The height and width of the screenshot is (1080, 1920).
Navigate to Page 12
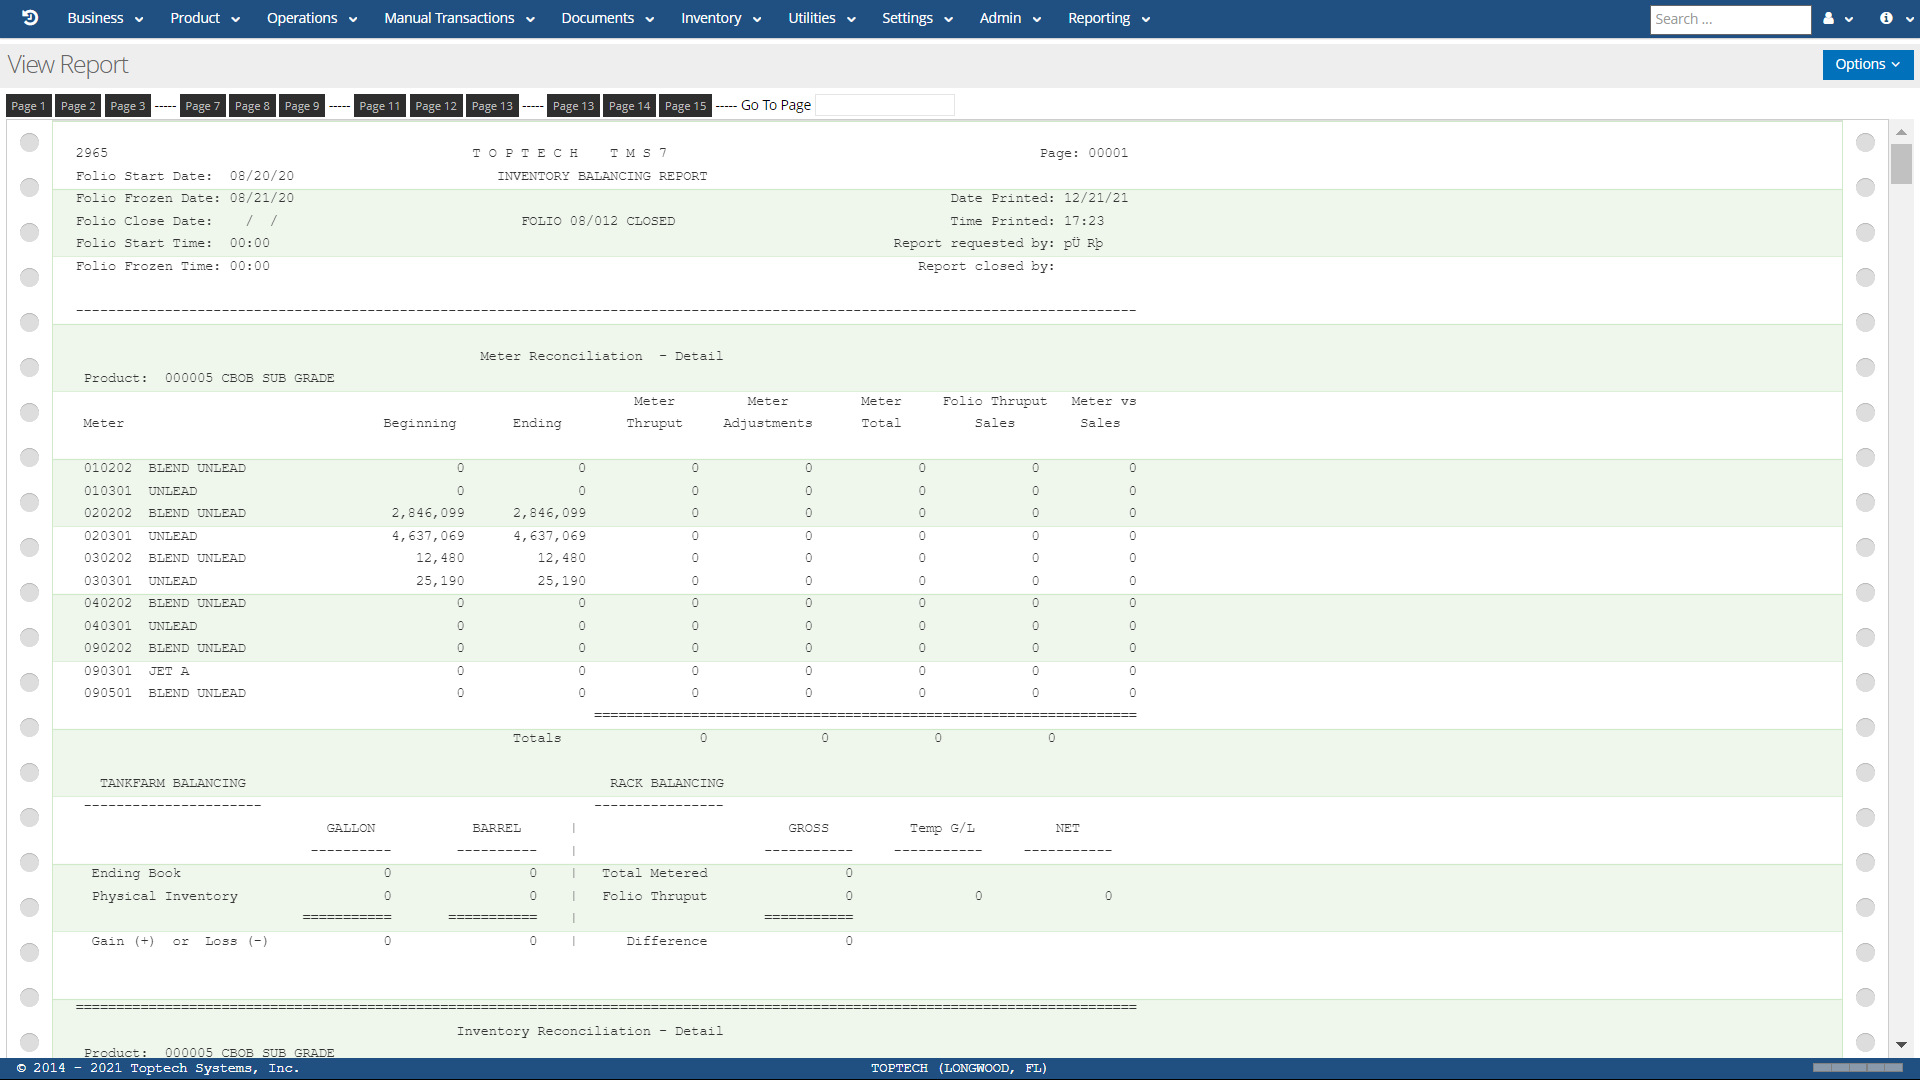[x=436, y=106]
